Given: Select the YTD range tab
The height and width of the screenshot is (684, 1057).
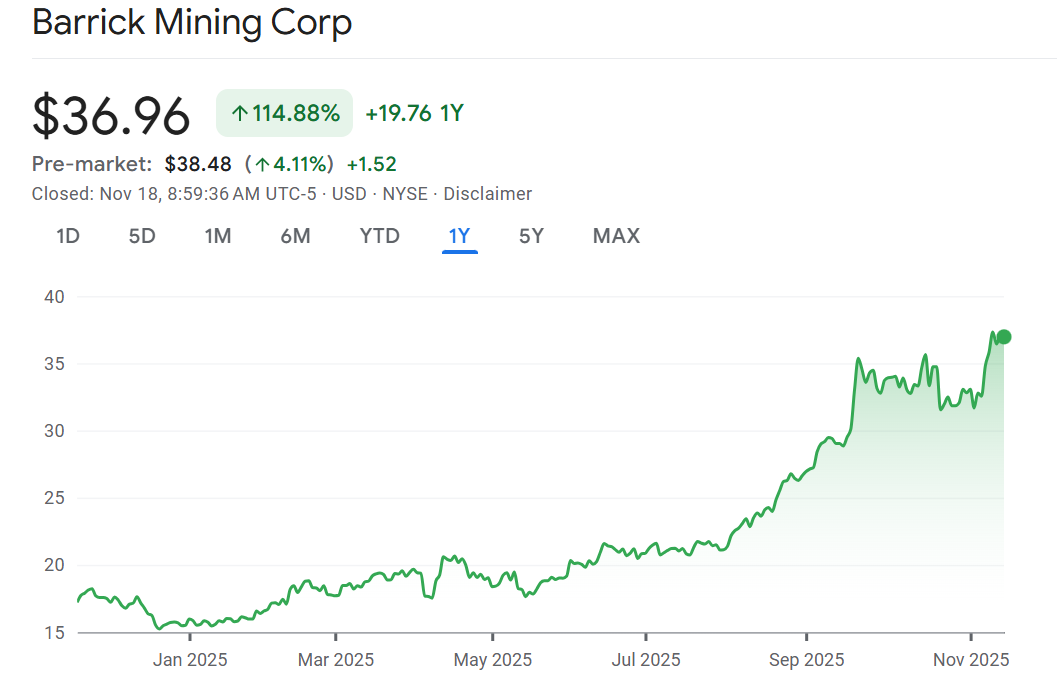Looking at the screenshot, I should tap(379, 236).
